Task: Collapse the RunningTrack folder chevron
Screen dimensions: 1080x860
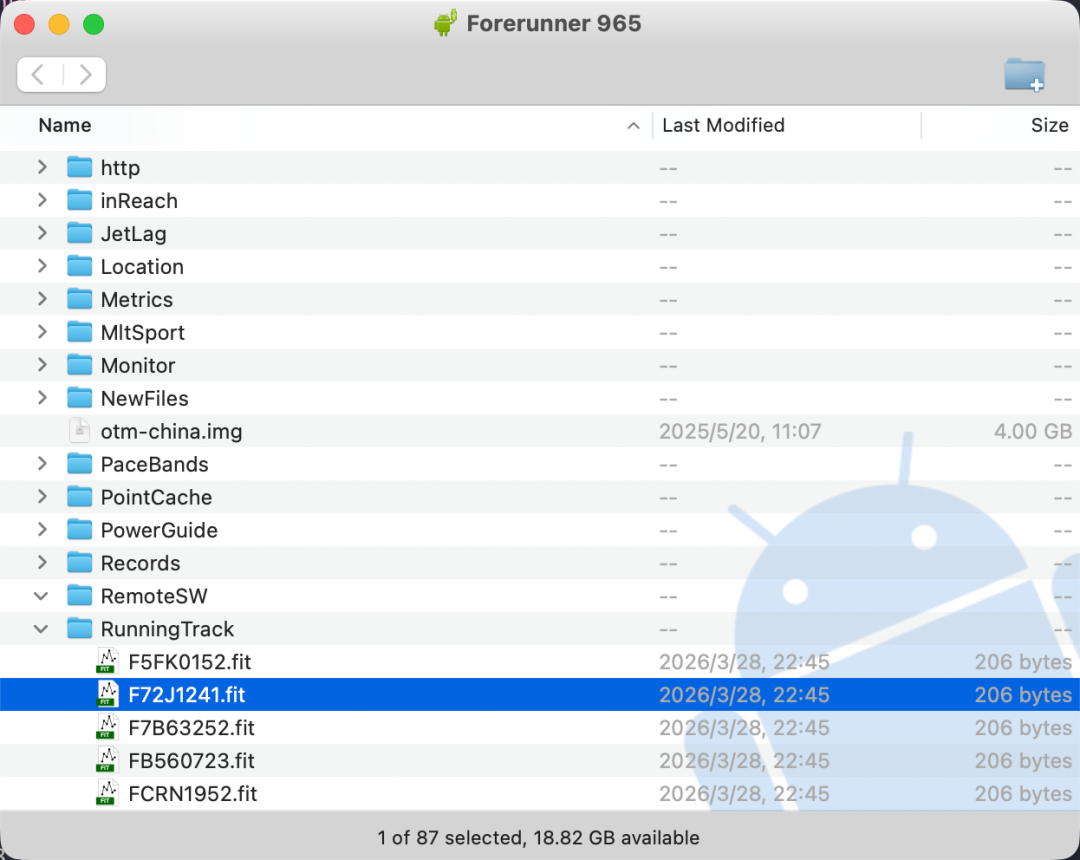Action: [41, 629]
